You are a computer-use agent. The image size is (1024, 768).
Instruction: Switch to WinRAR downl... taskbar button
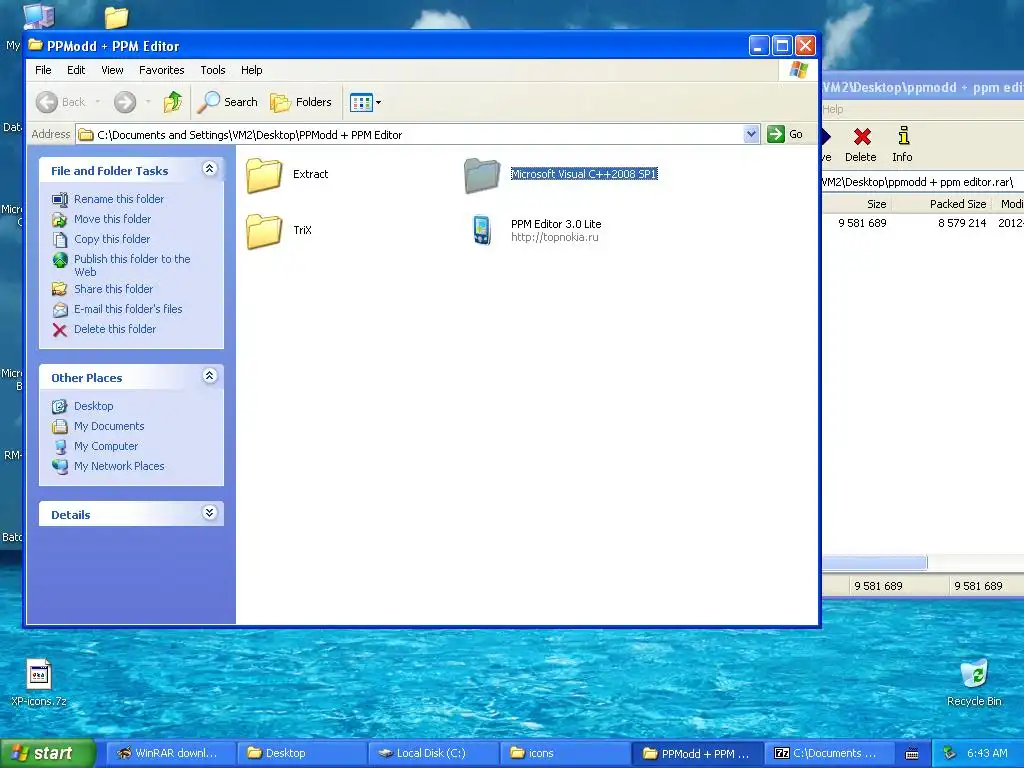click(170, 753)
